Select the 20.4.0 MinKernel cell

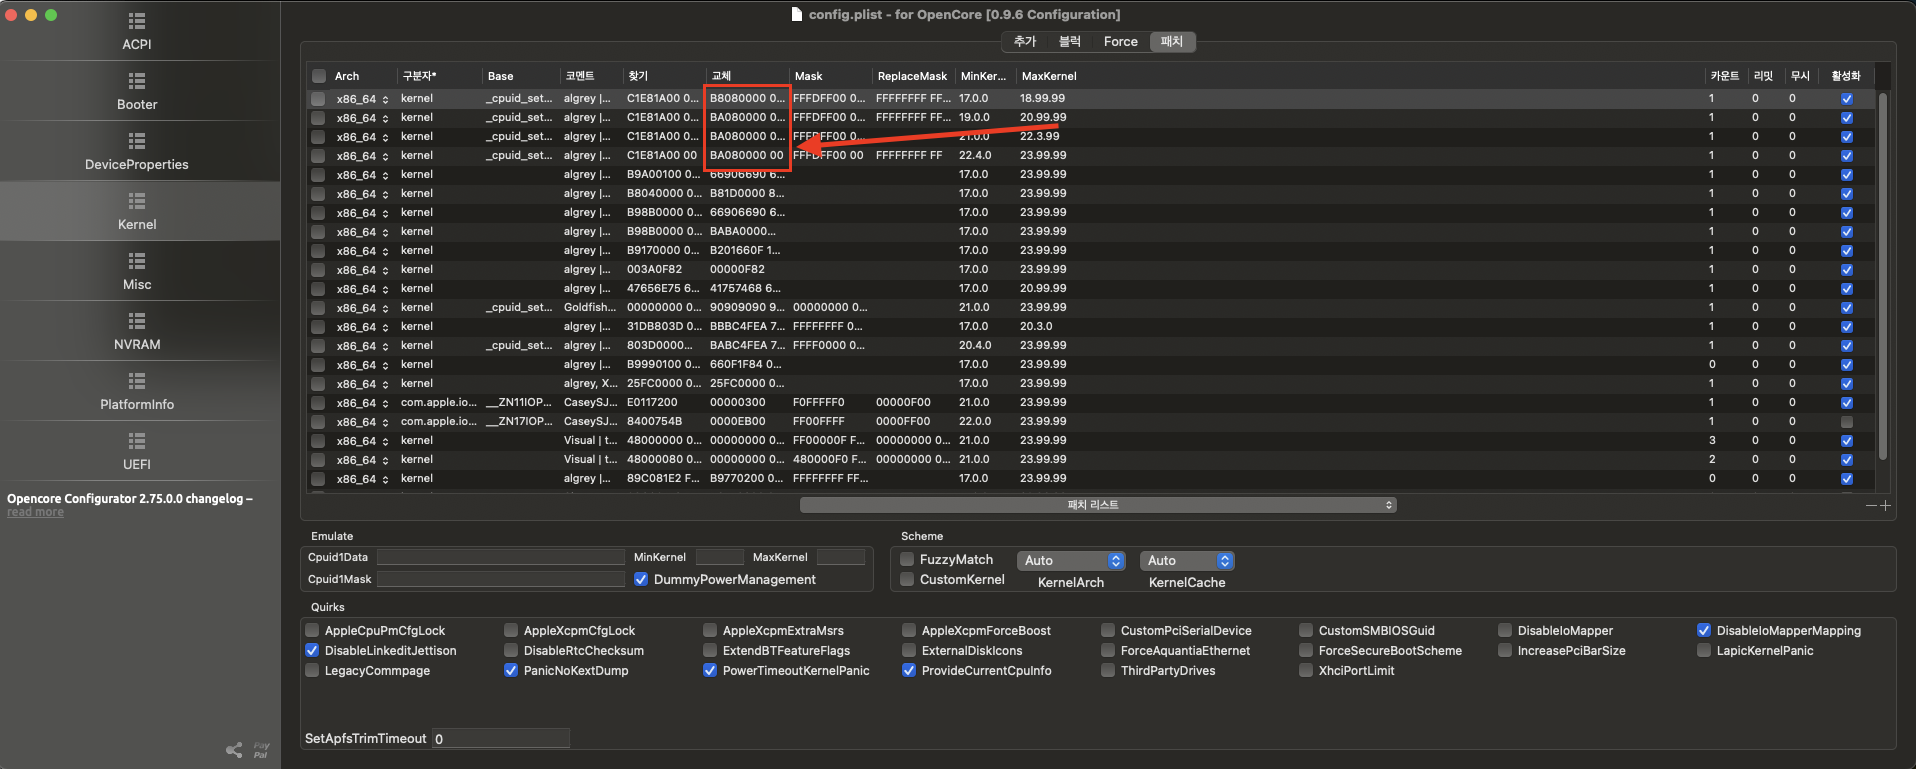[975, 346]
